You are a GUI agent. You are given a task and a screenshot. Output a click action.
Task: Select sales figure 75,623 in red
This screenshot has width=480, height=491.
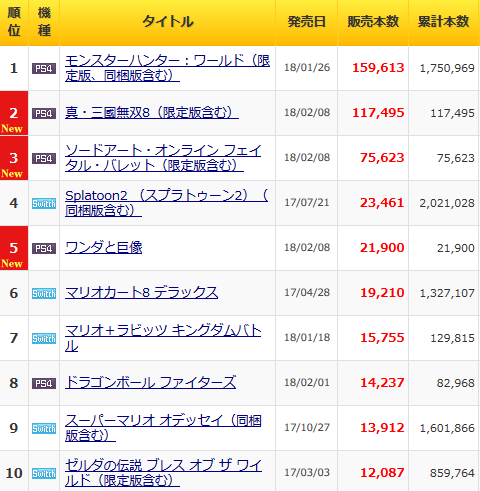[x=382, y=158]
